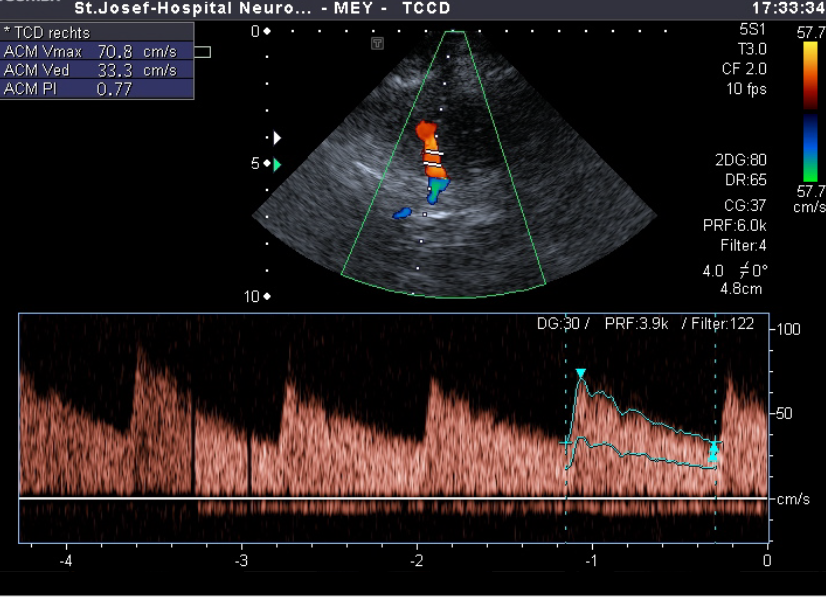Click the 5S1 probe label

[x=752, y=30]
